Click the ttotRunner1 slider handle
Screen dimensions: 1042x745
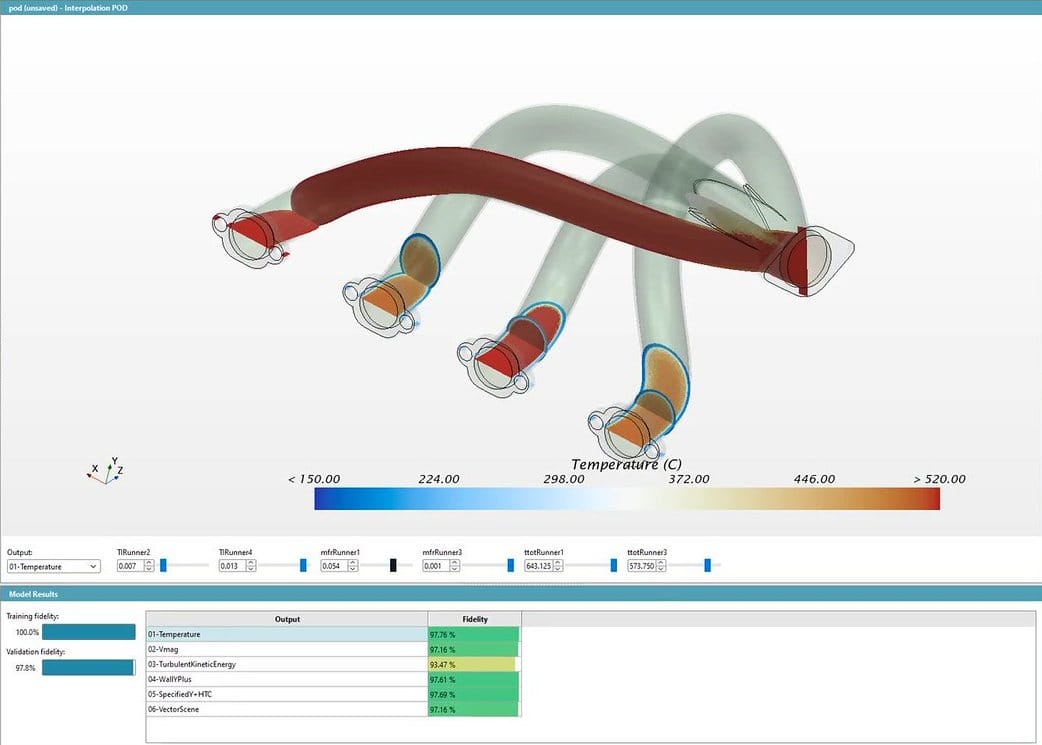pos(613,565)
